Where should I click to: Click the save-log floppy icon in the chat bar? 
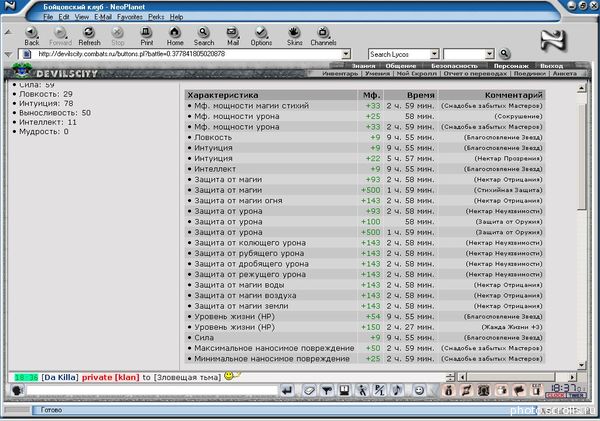(344, 390)
